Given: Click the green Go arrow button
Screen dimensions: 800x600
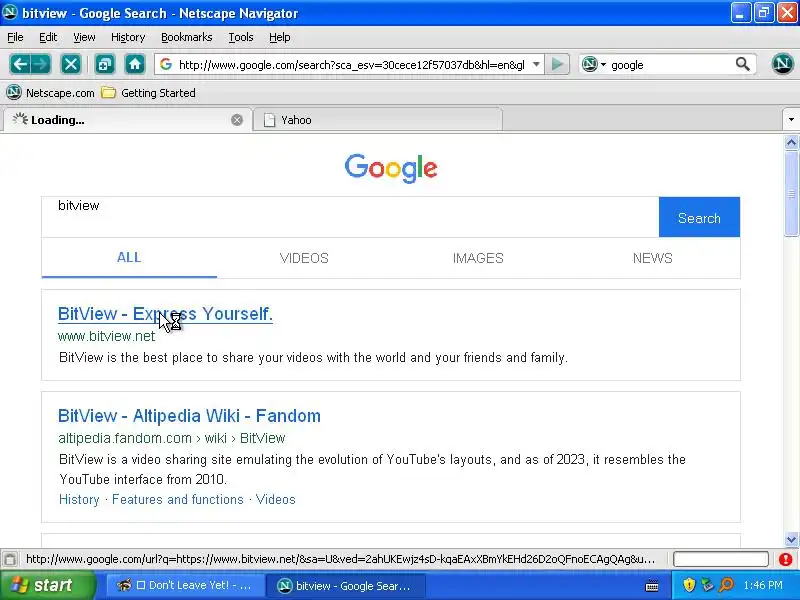Looking at the screenshot, I should (557, 64).
